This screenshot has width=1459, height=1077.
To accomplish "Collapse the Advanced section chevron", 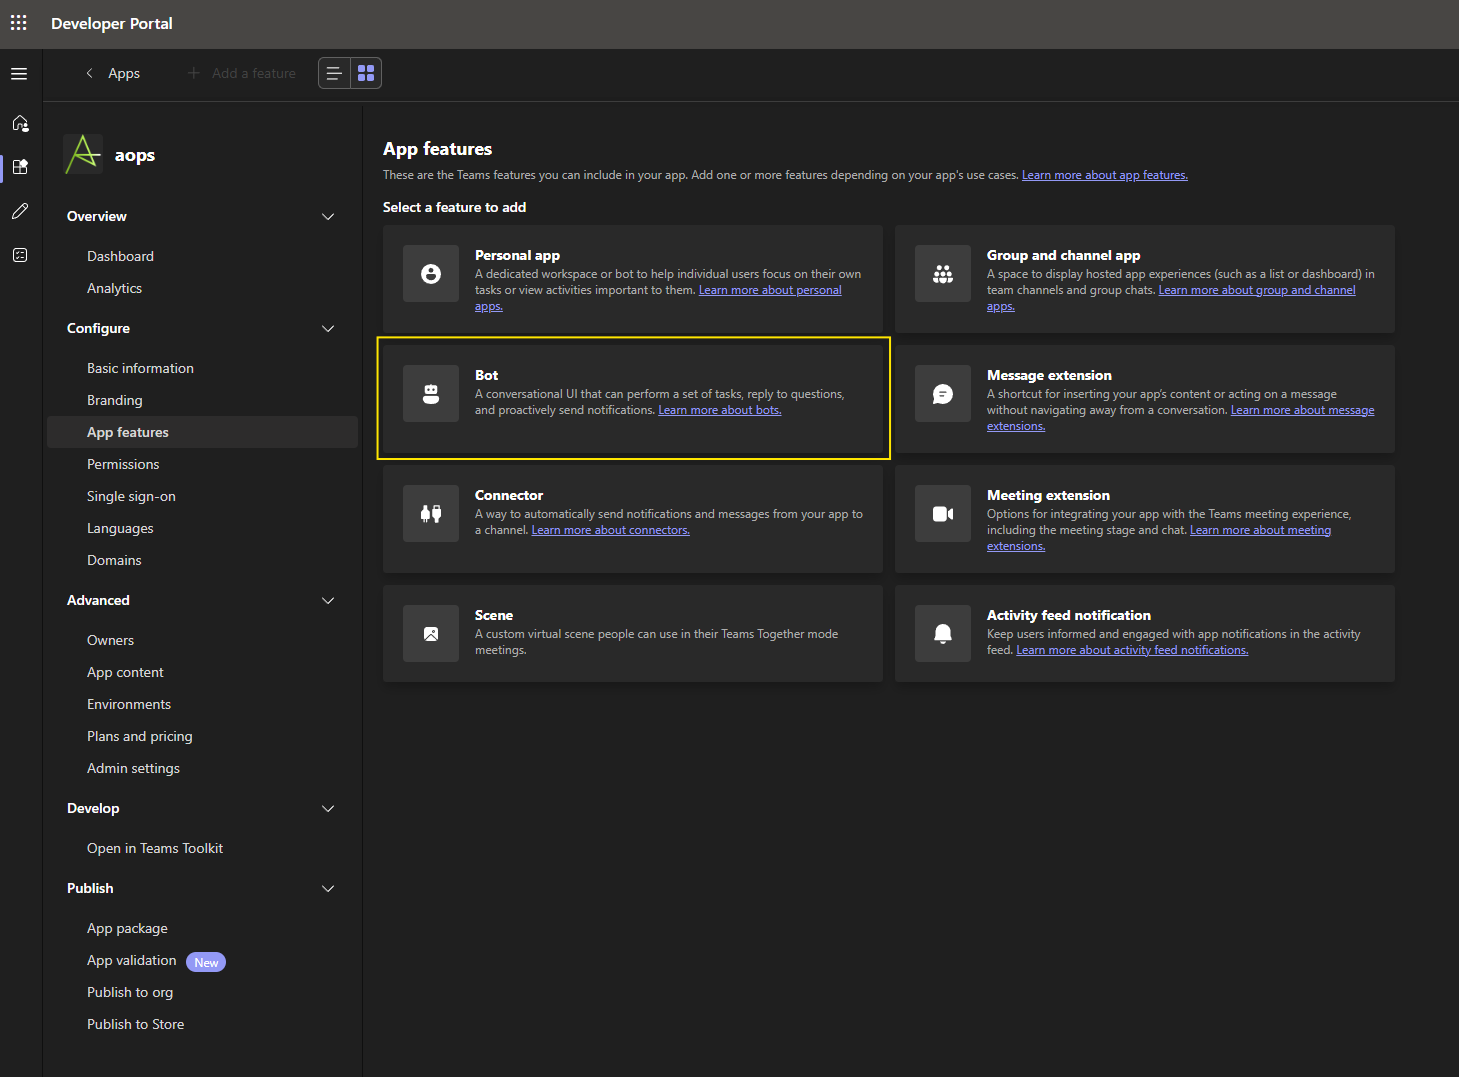I will pos(328,601).
